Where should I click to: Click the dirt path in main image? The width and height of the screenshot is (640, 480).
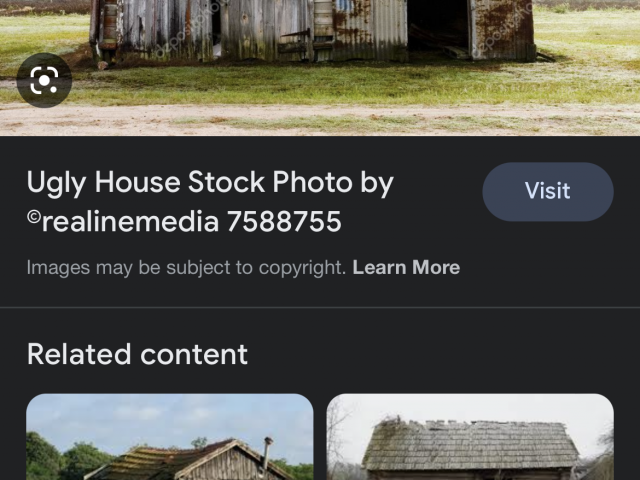pos(320,119)
